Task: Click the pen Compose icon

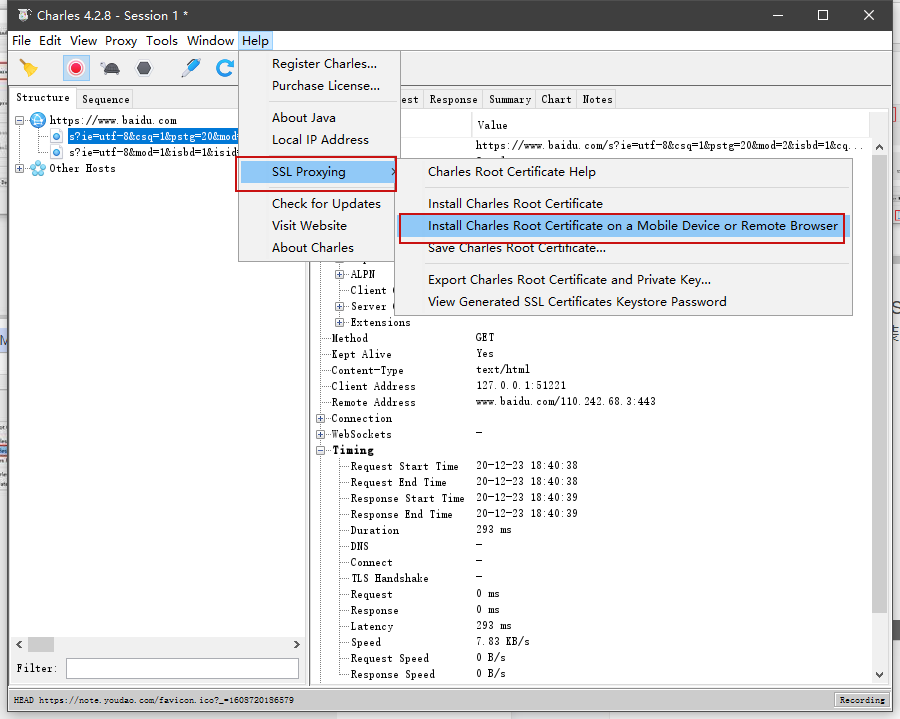Action: tap(191, 68)
